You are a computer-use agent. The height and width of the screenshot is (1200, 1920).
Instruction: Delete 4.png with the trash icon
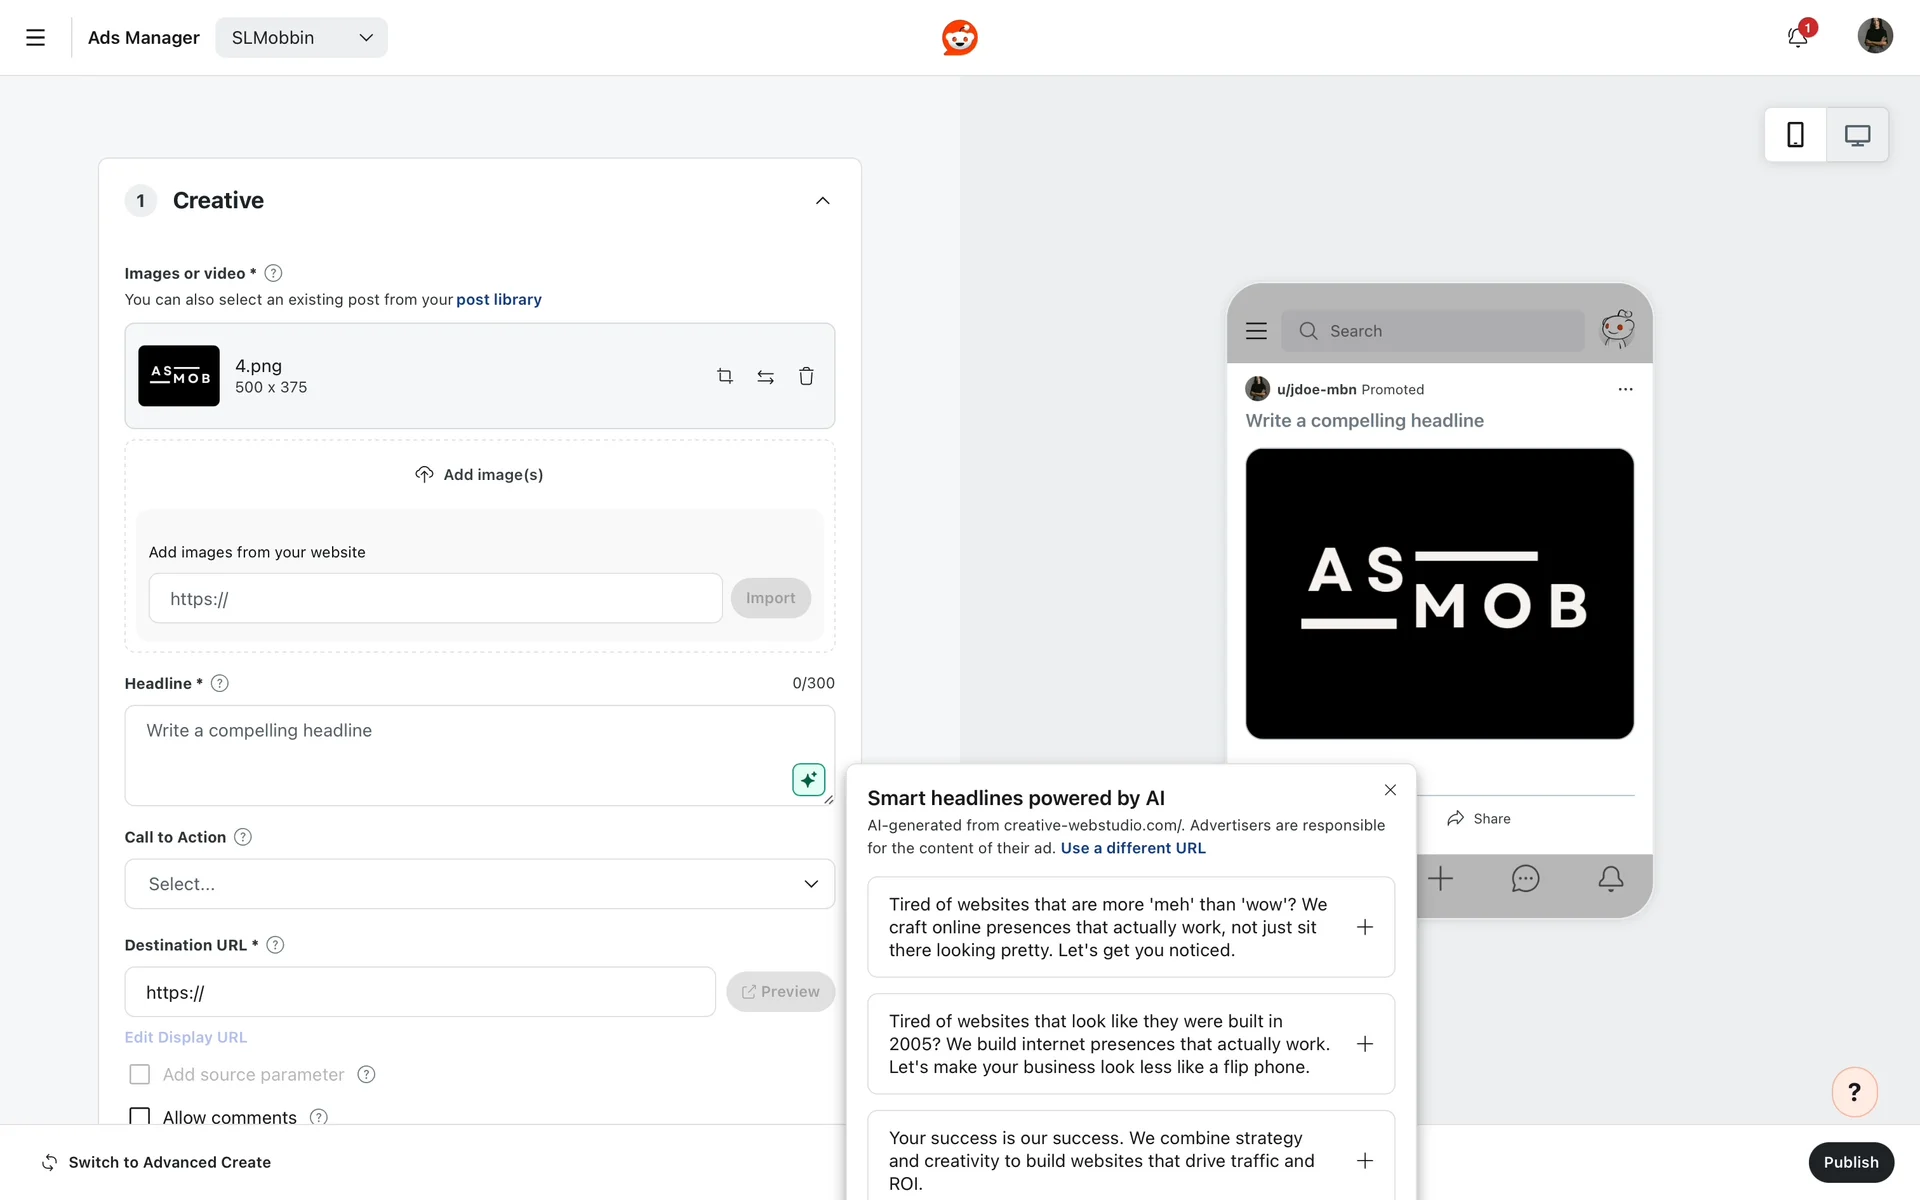tap(806, 376)
